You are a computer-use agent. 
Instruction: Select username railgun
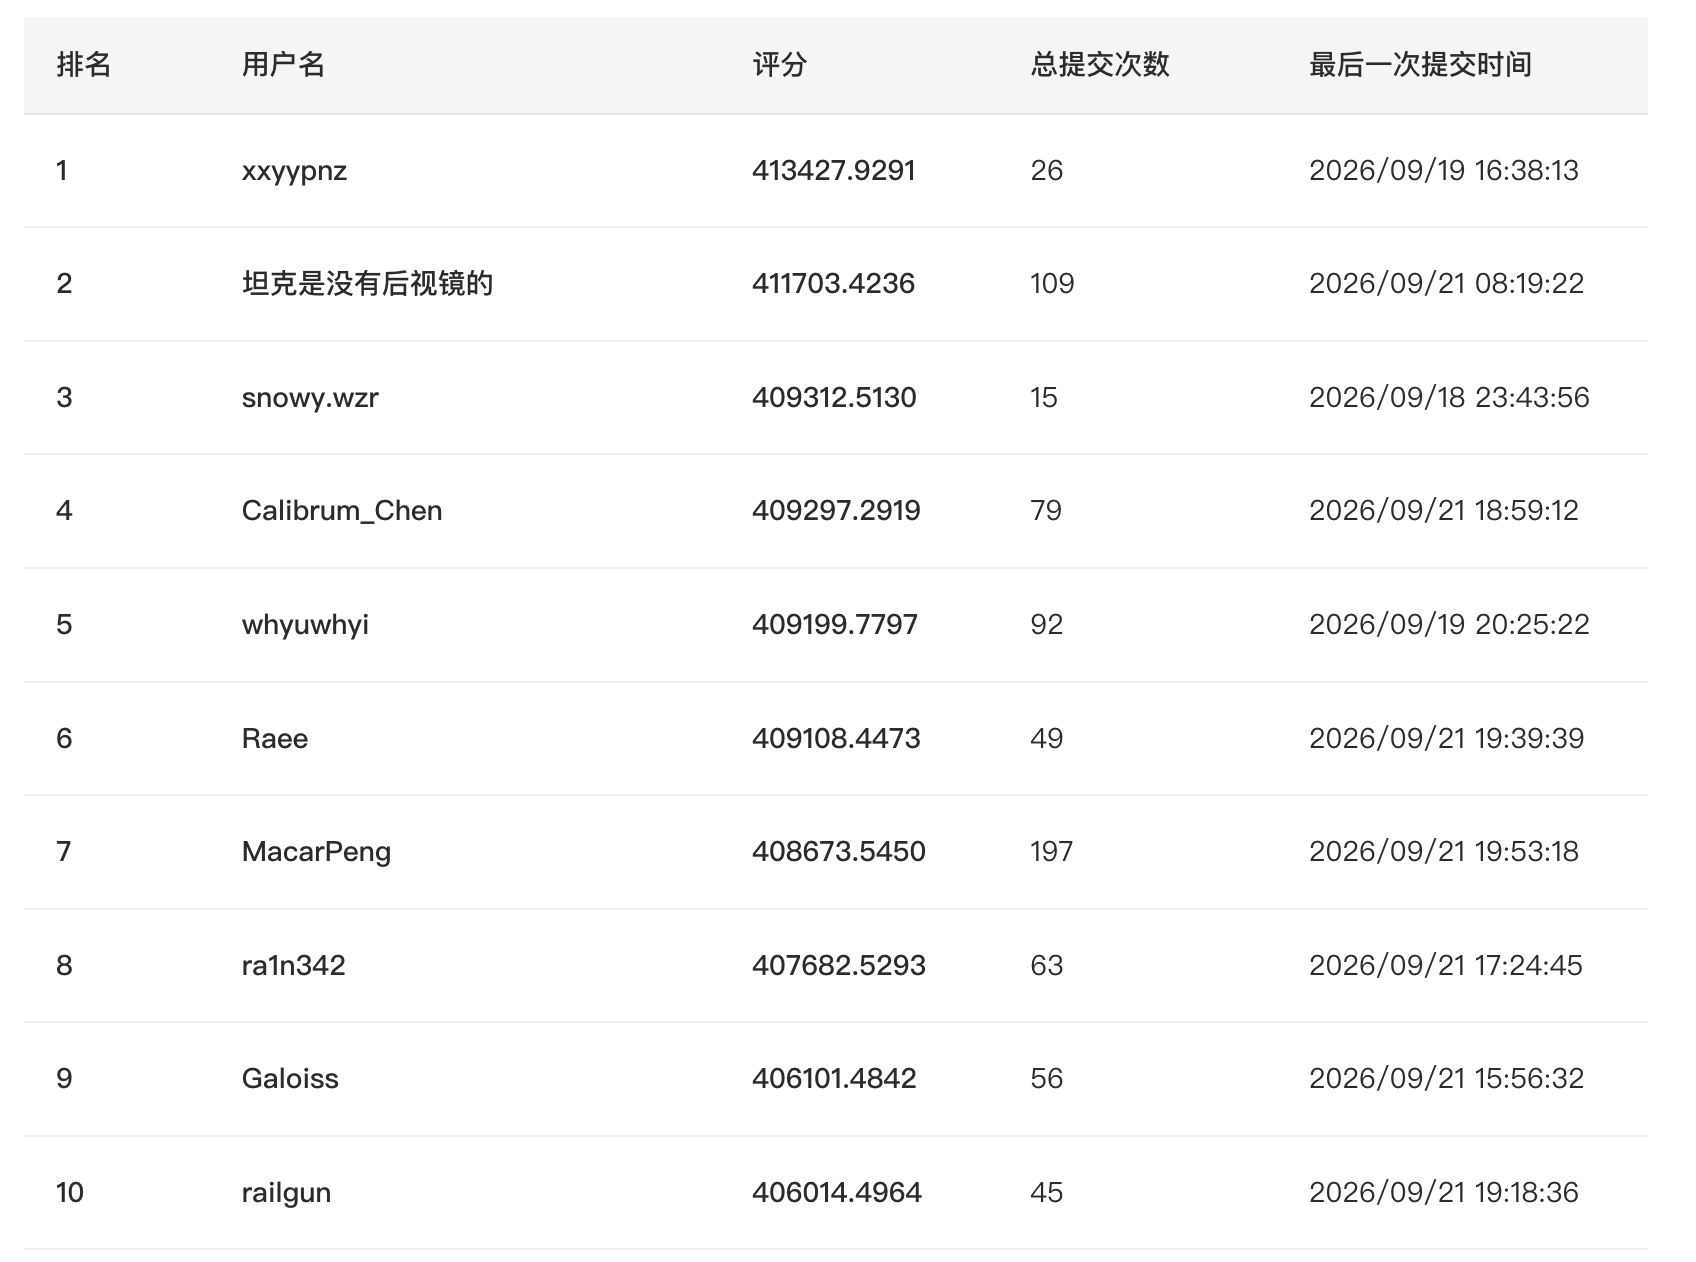286,1193
